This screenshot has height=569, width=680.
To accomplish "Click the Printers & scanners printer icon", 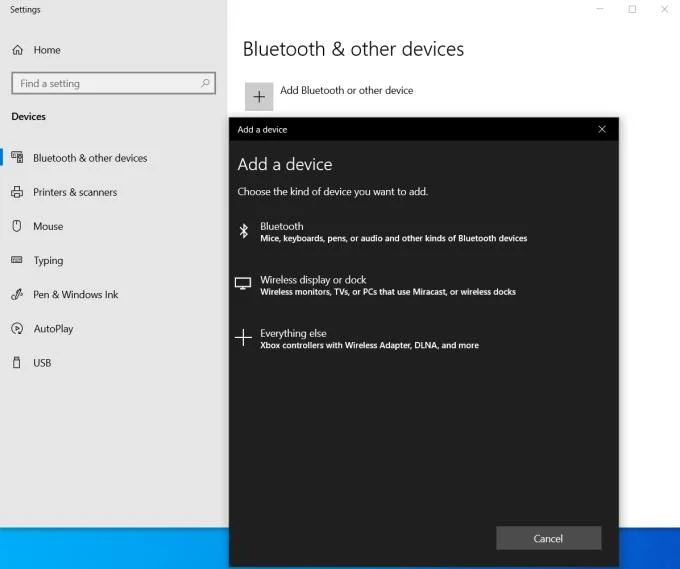I will pos(17,192).
